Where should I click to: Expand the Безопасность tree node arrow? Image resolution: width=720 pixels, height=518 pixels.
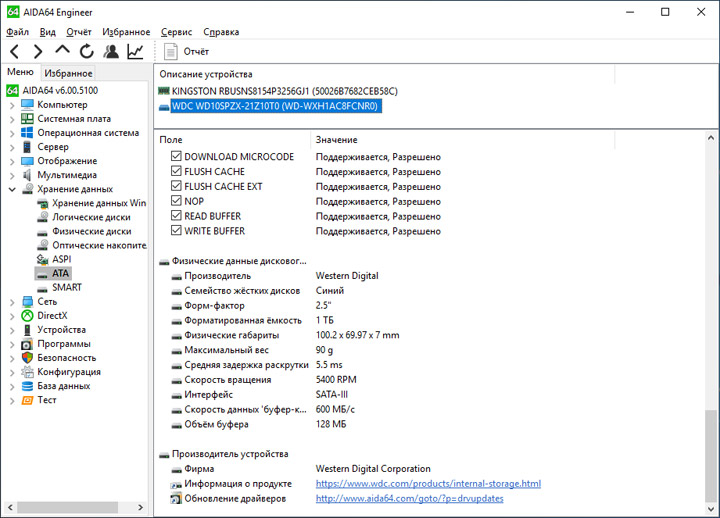coord(12,359)
